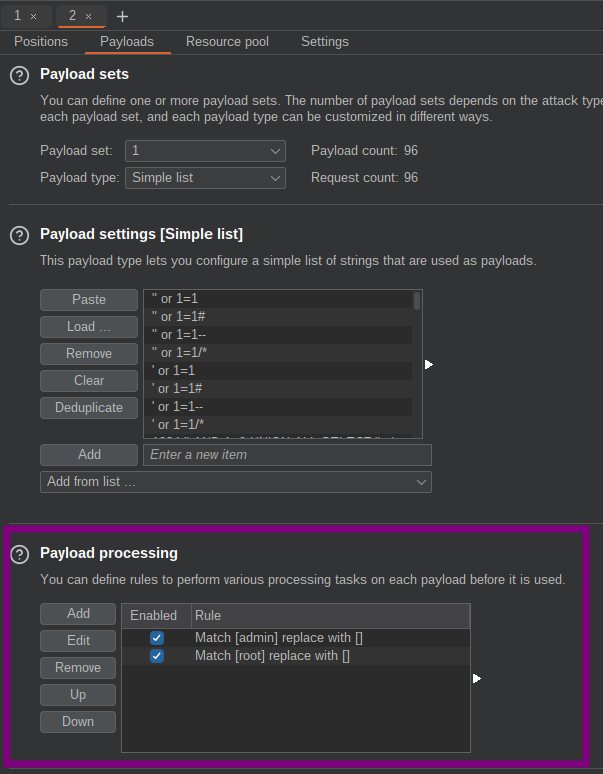603x774 pixels.
Task: Paste payloads into the simple list
Action: tap(89, 300)
